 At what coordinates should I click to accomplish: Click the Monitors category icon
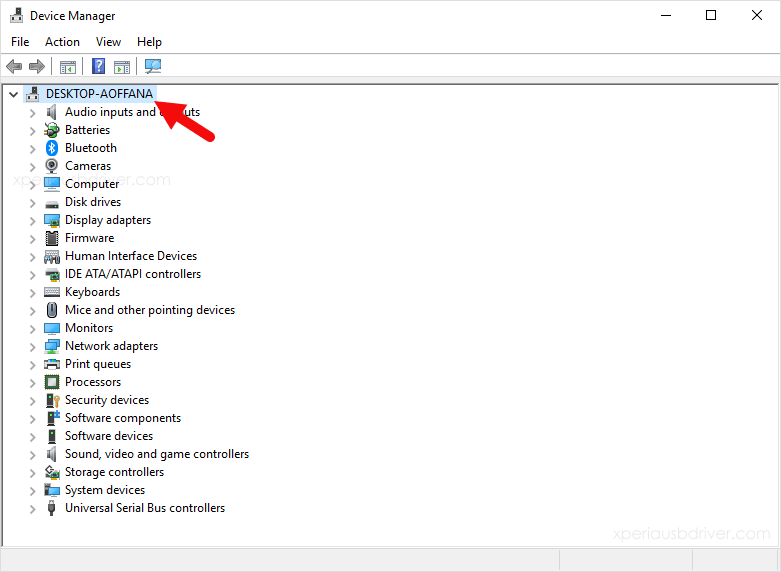(x=52, y=328)
